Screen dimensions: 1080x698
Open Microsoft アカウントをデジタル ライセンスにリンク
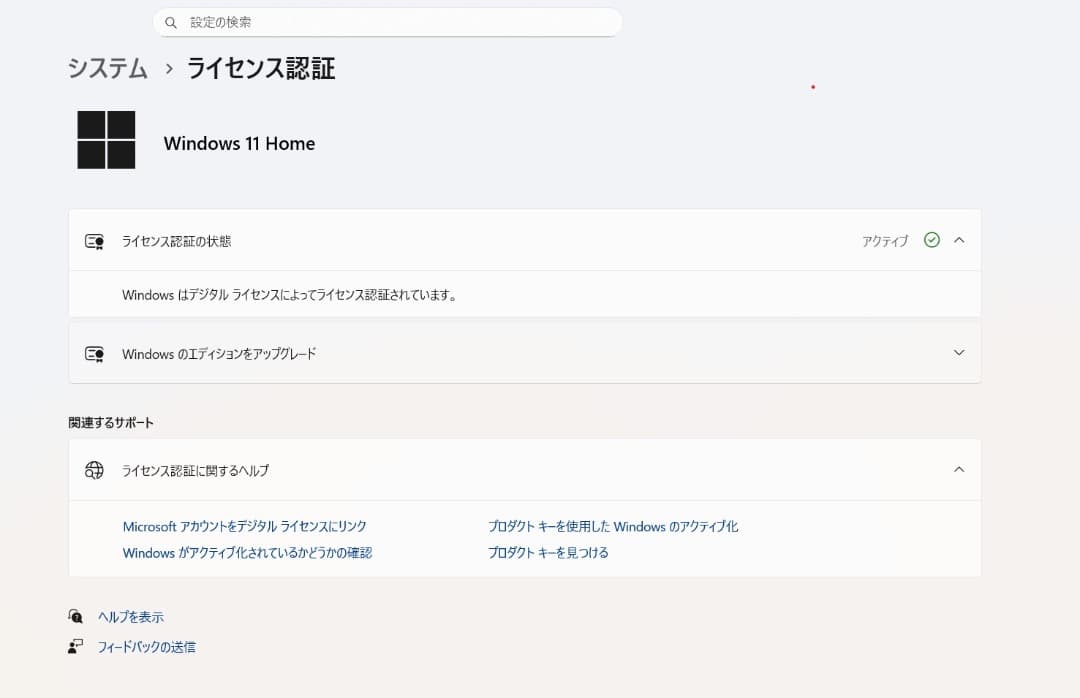click(243, 526)
